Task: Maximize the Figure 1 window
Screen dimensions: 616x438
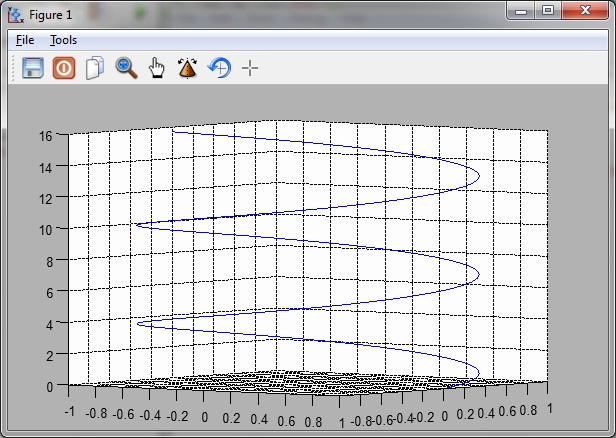Action: click(x=547, y=10)
